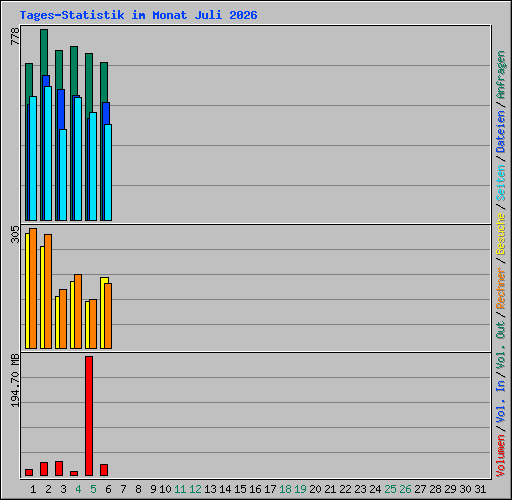This screenshot has height=500, width=512.
Task: Click the tall red volume bar for day 5
Action: [89, 416]
